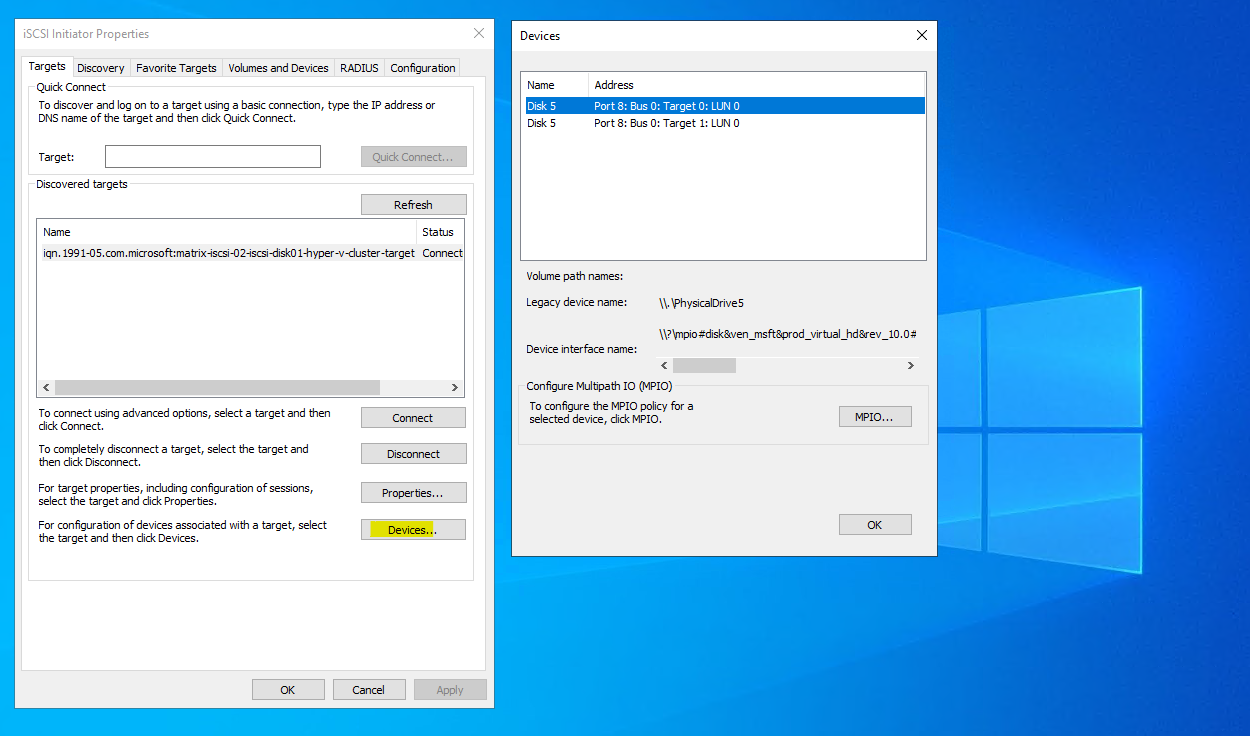This screenshot has height=736, width=1250.
Task: Open the Favorite Targets tab
Action: click(176, 68)
